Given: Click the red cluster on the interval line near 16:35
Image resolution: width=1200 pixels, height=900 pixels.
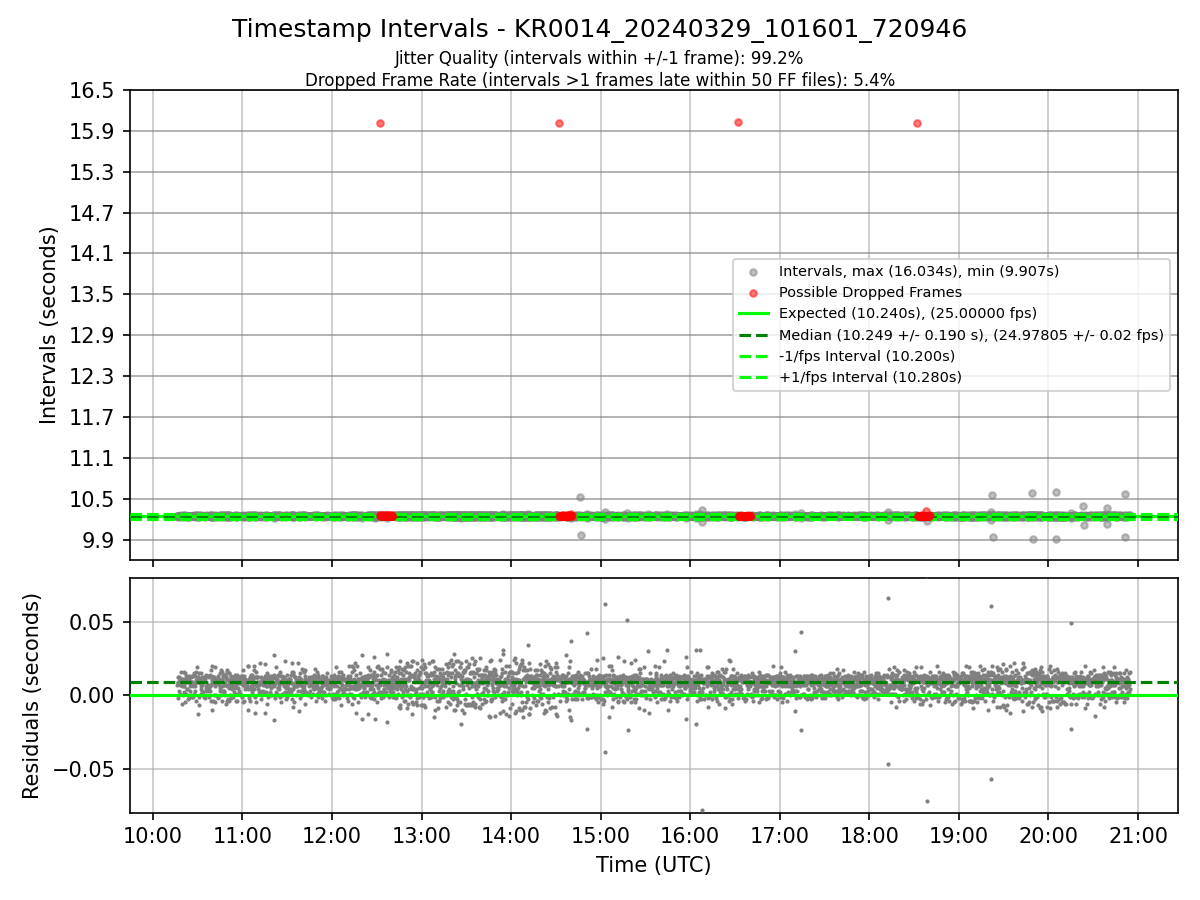Looking at the screenshot, I should tap(745, 516).
